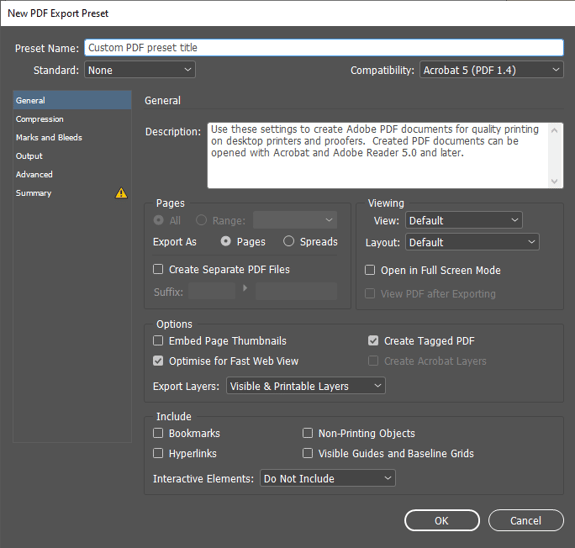Screen dimensions: 575x548
Task: Click the description scrollbar down arrow
Action: [x=554, y=181]
